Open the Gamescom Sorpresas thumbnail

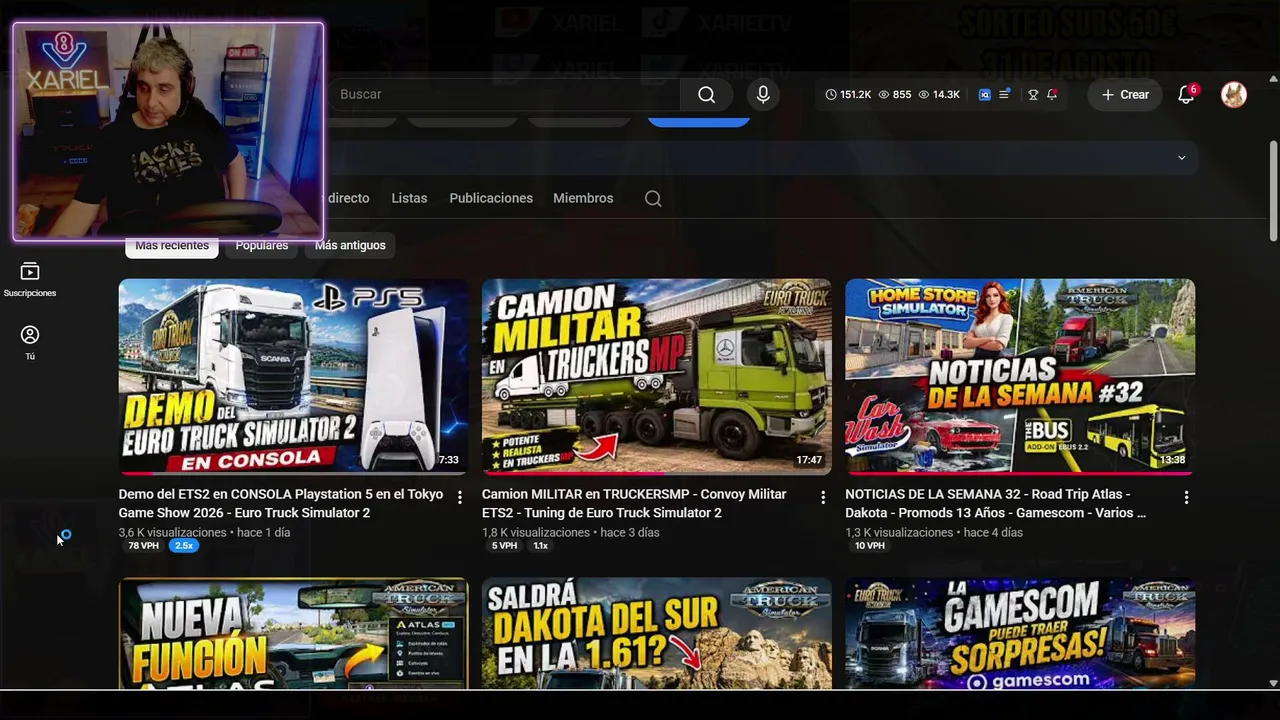pos(1020,634)
